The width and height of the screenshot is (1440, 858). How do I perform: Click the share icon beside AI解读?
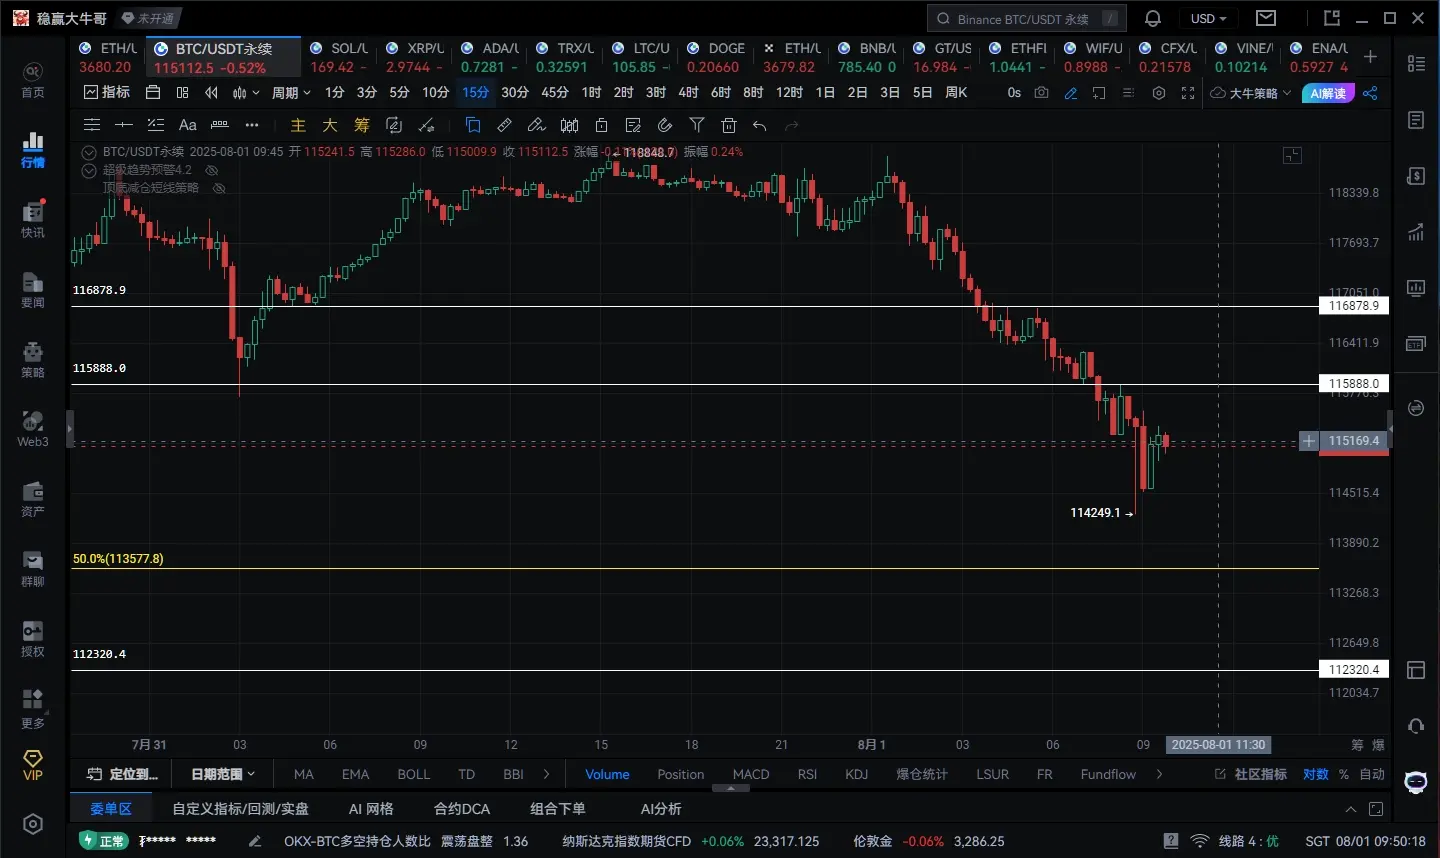pyautogui.click(x=1370, y=93)
